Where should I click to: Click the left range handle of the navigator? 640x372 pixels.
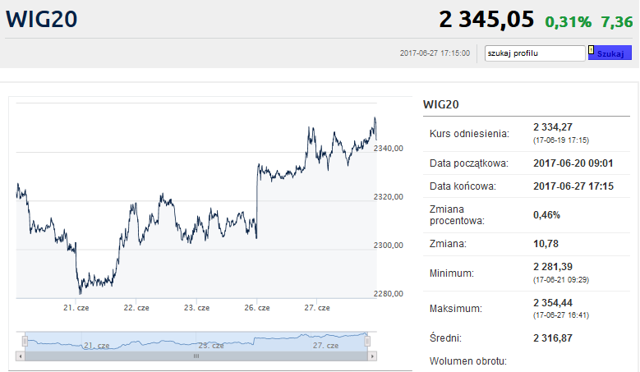click(25, 341)
